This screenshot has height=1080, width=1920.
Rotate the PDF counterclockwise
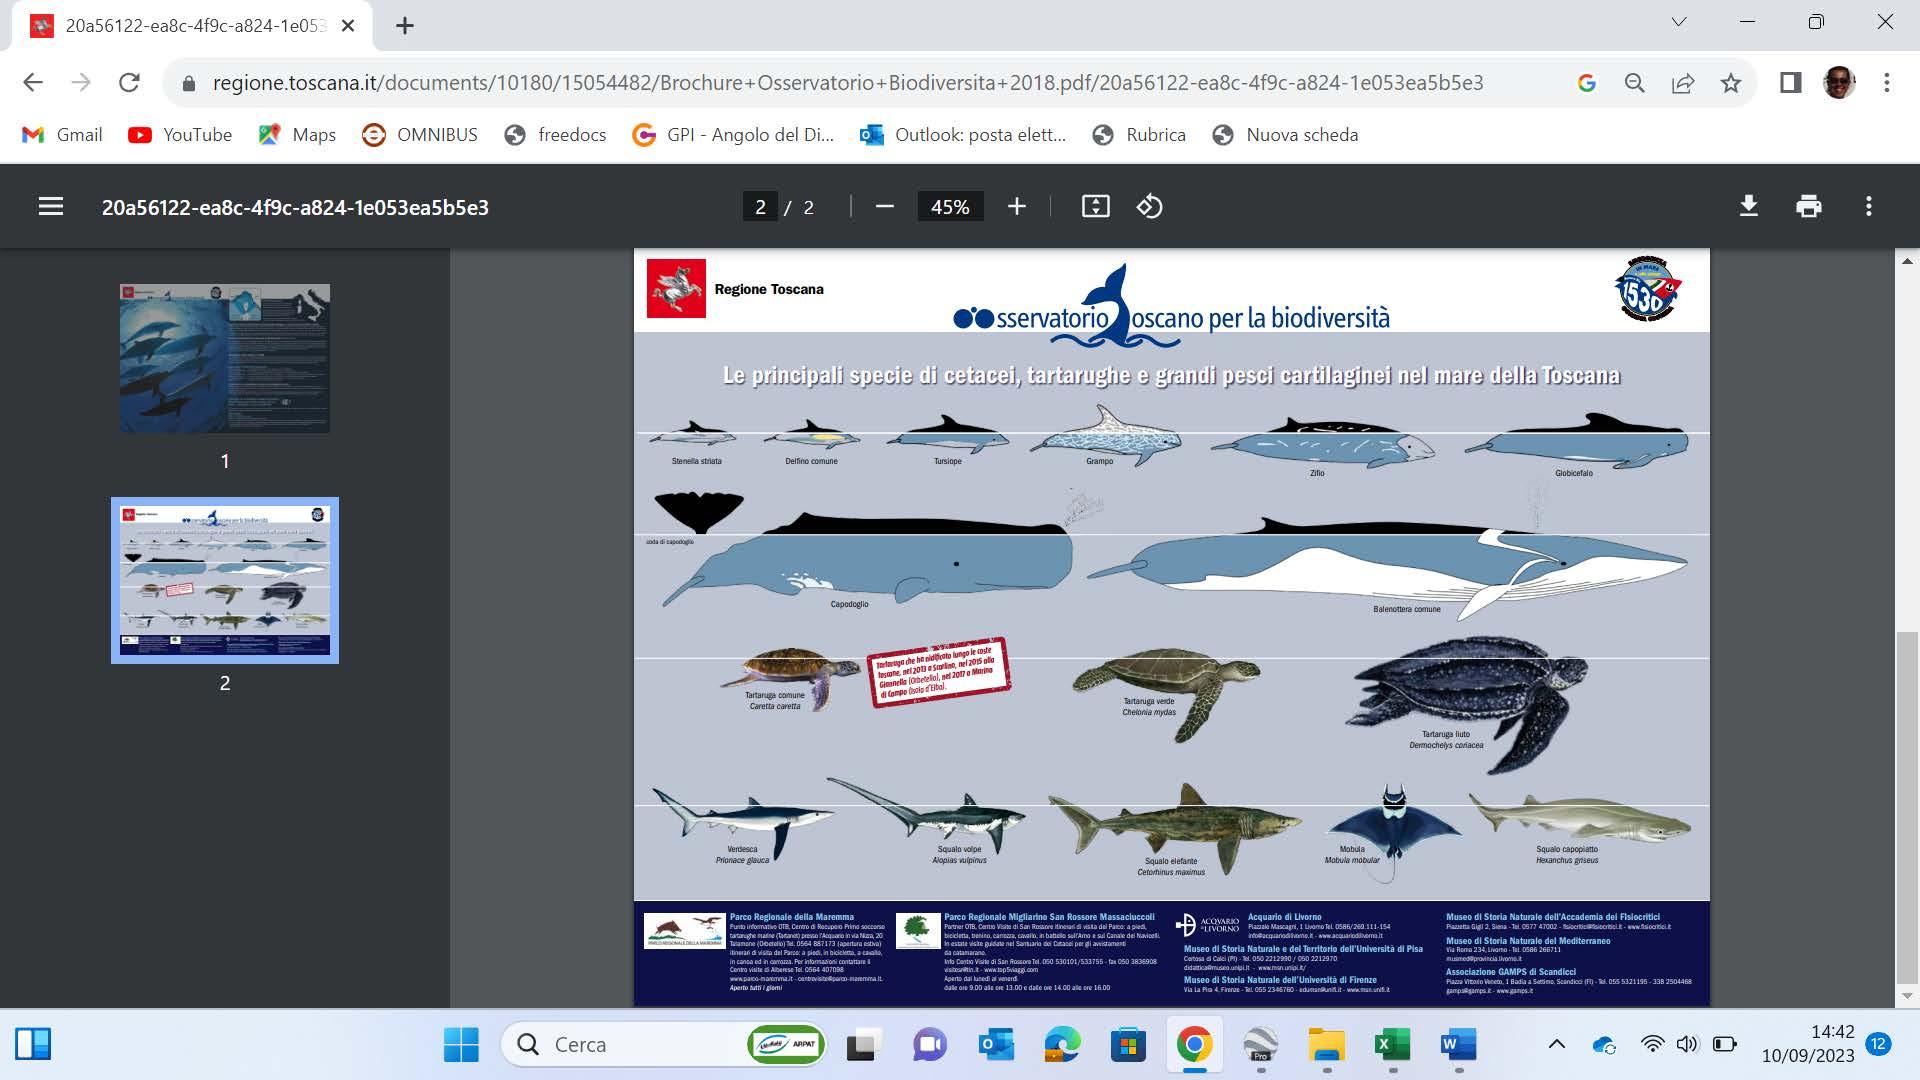pyautogui.click(x=1149, y=207)
